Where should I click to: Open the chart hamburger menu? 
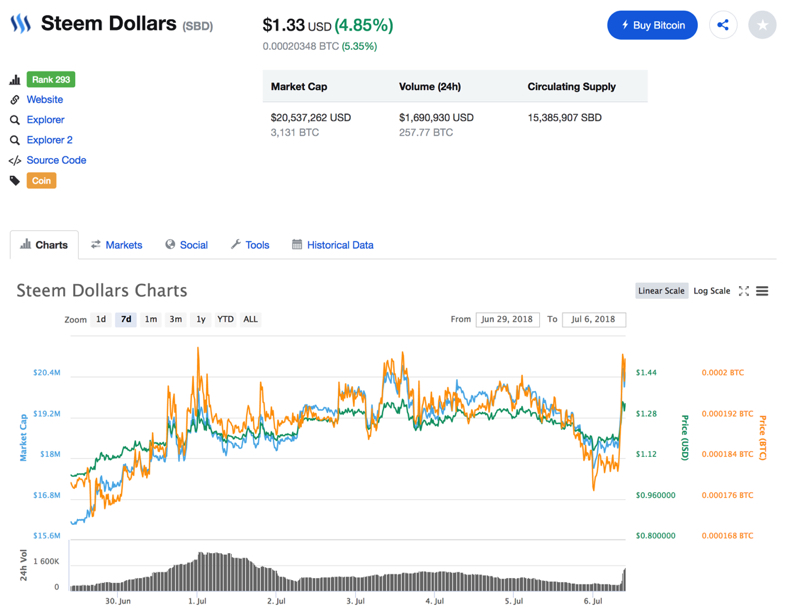pyautogui.click(x=762, y=291)
